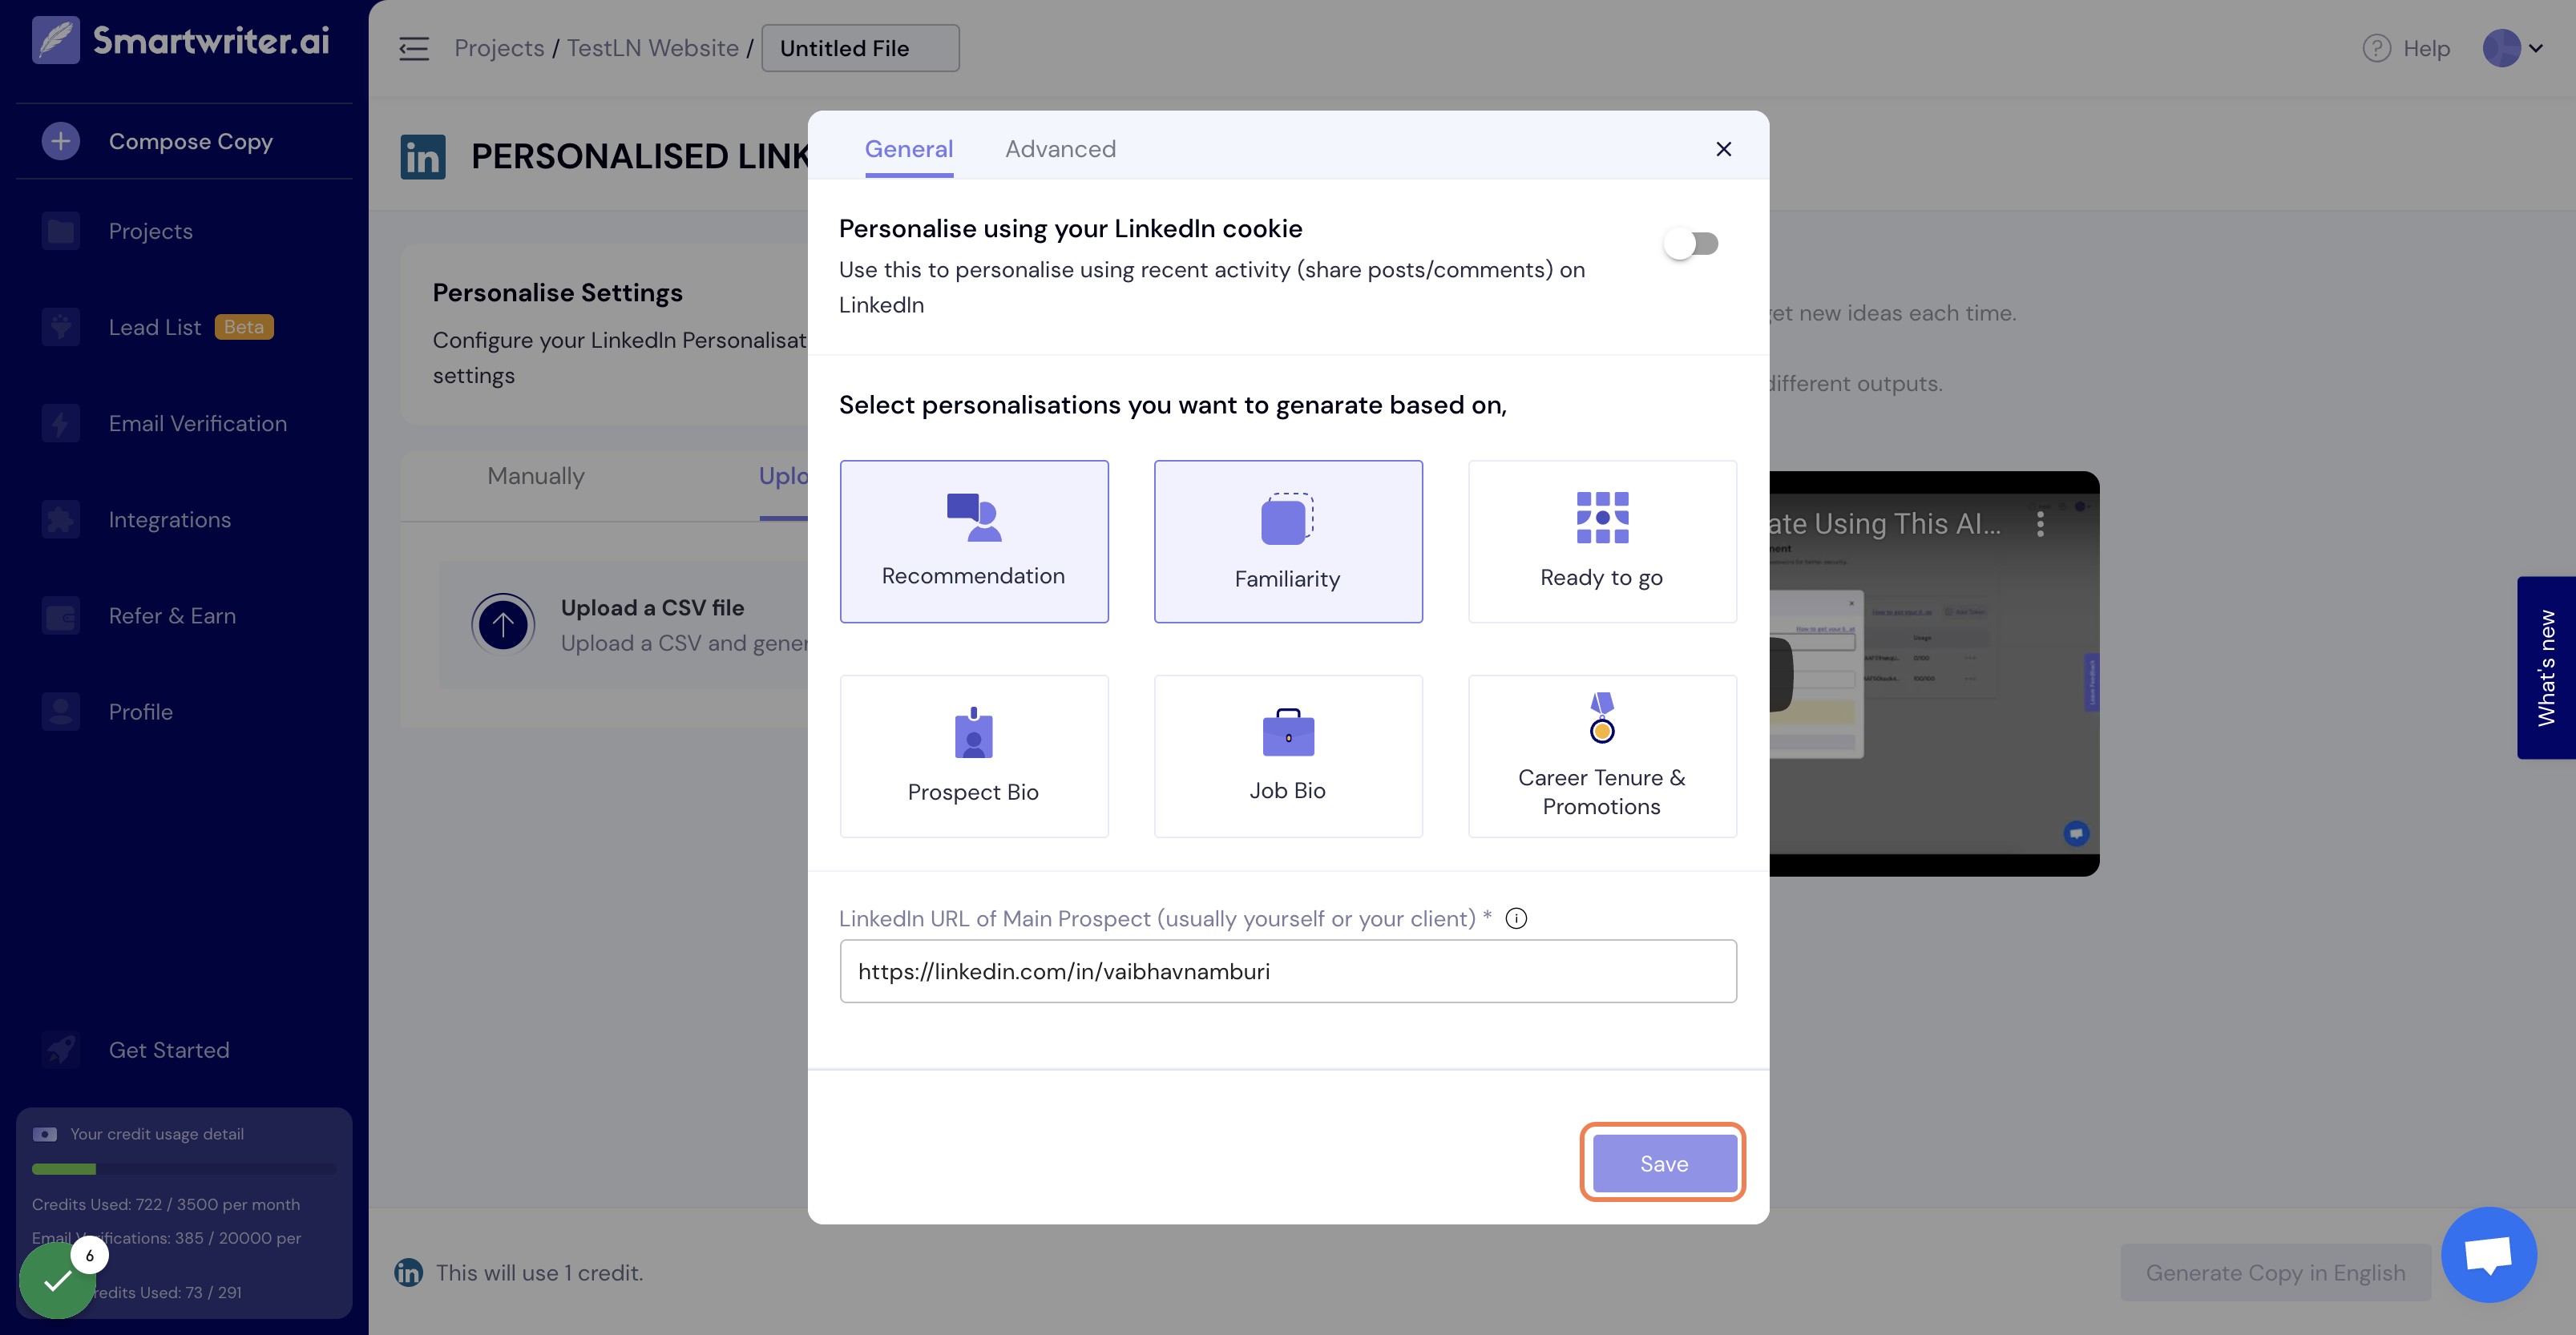This screenshot has height=1335, width=2576.
Task: Select the Prospect Bio card
Action: [974, 756]
